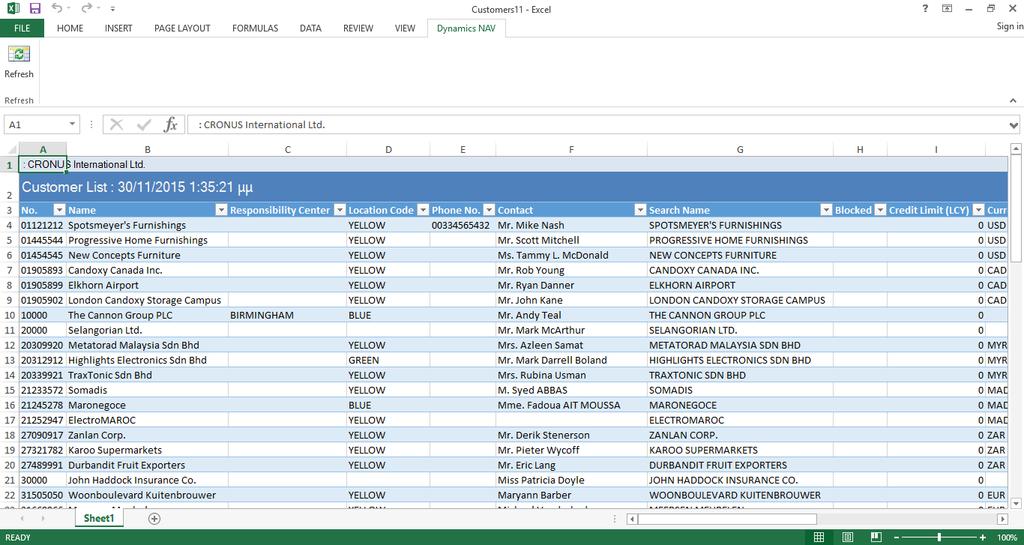Click the Undo arrow icon
The image size is (1024, 545).
[x=57, y=8]
